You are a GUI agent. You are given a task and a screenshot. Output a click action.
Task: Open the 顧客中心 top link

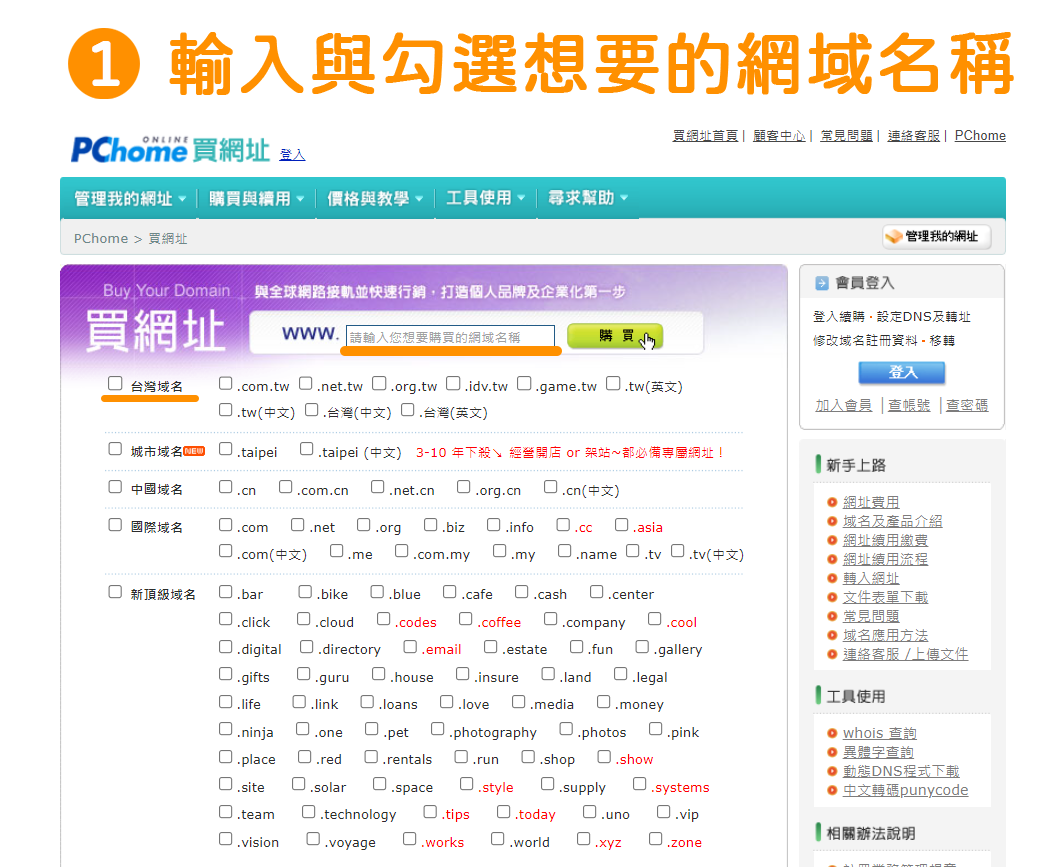tap(779, 135)
